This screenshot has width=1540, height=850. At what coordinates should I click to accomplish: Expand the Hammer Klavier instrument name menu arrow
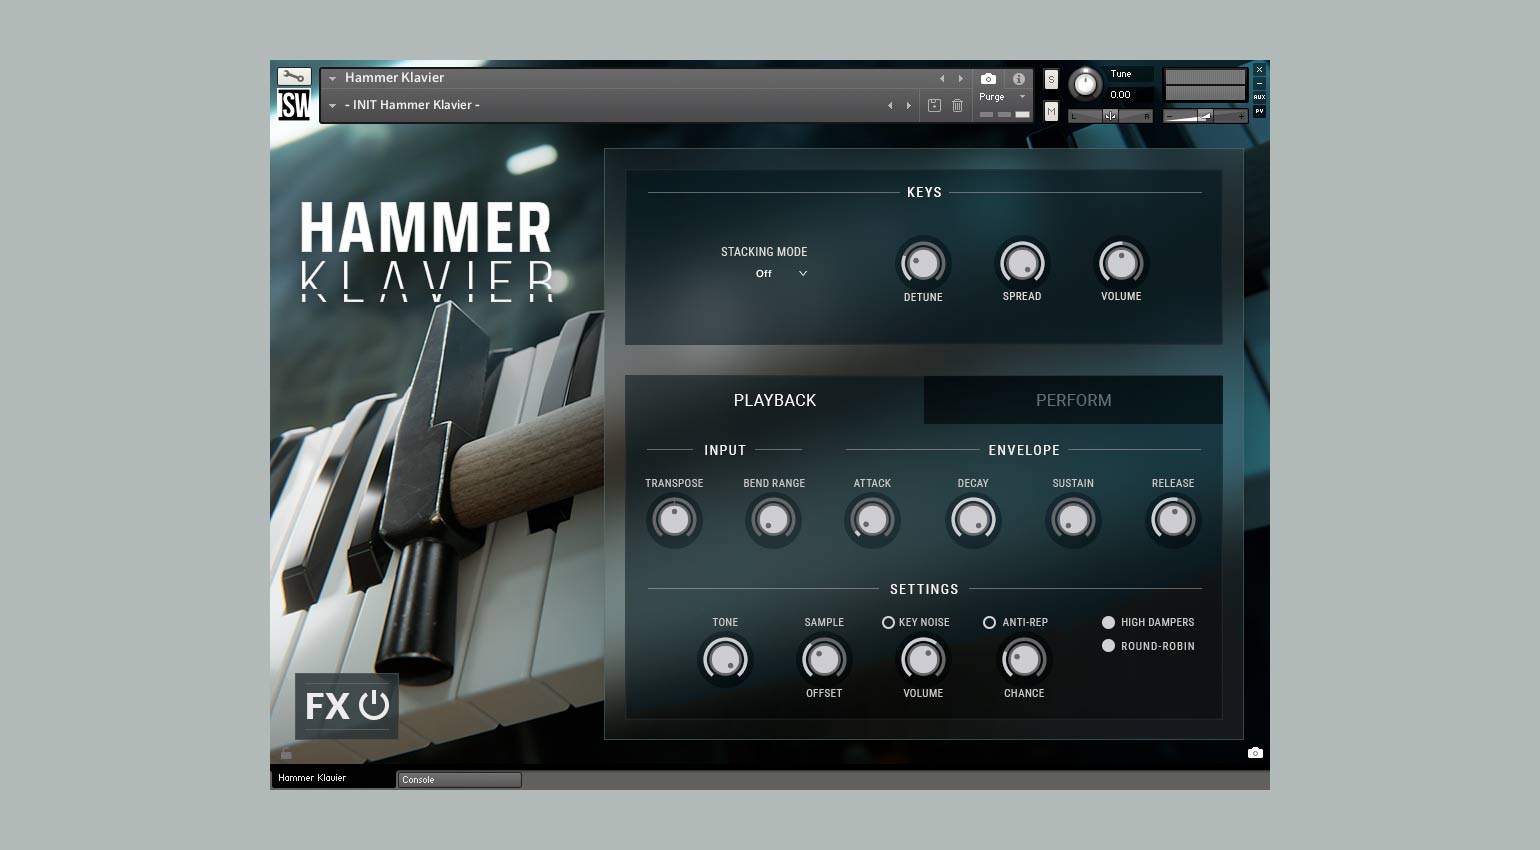(332, 78)
